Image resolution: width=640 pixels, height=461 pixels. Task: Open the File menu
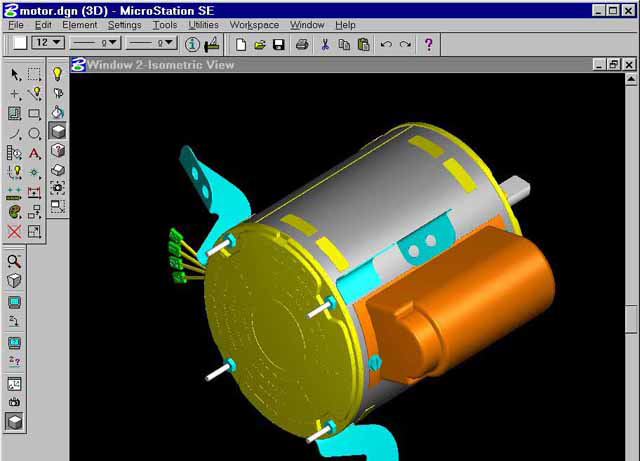coord(16,25)
